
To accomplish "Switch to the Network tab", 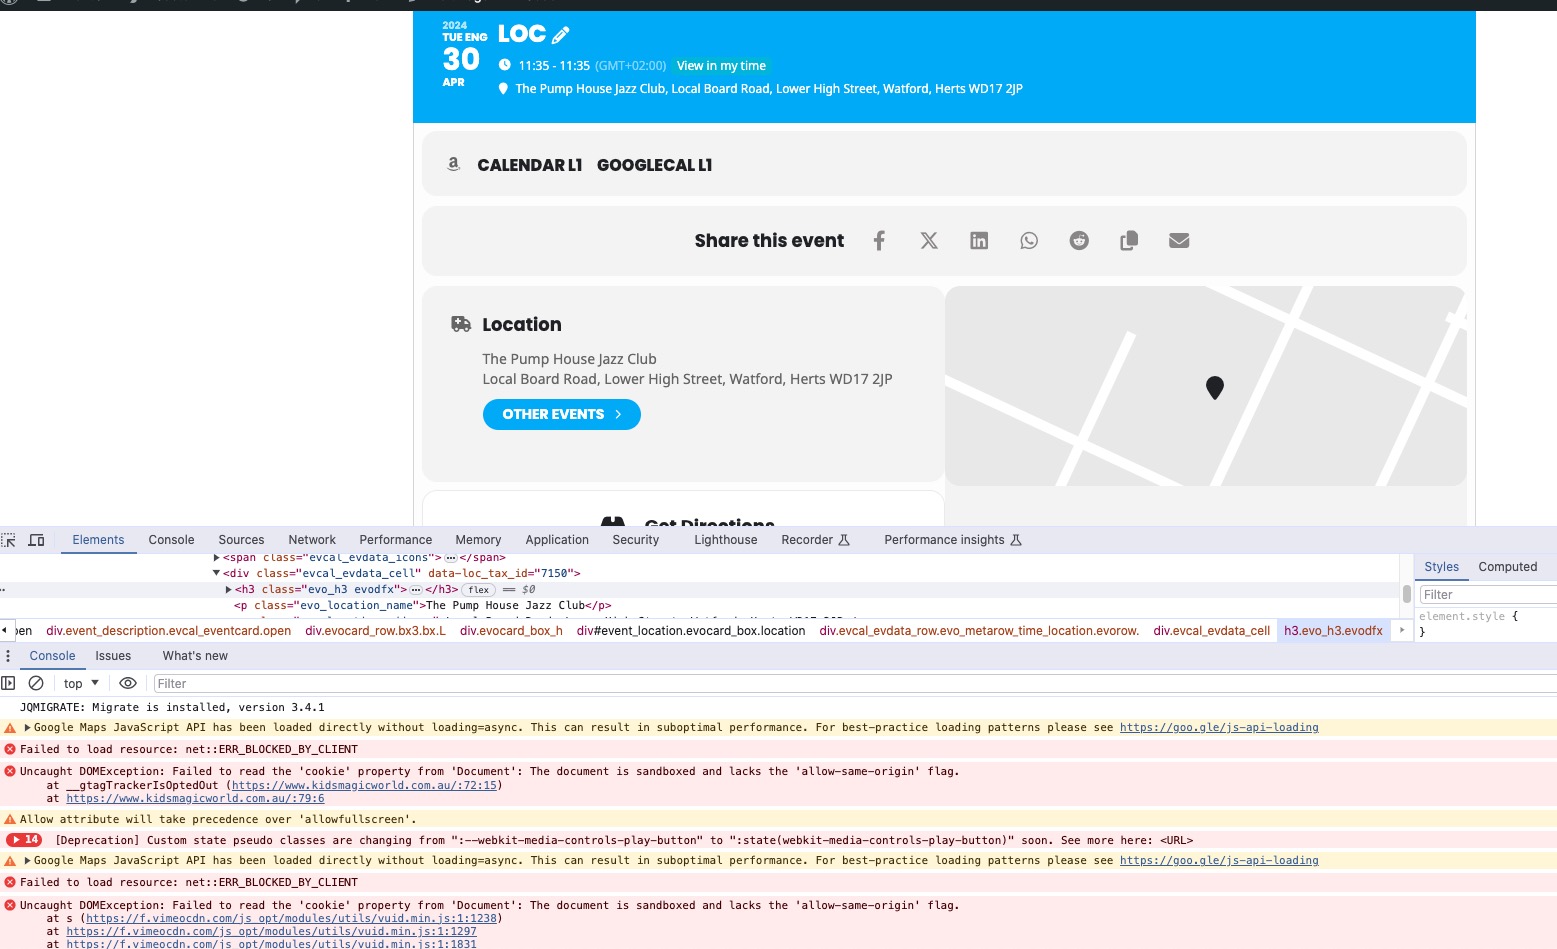I will pos(312,540).
